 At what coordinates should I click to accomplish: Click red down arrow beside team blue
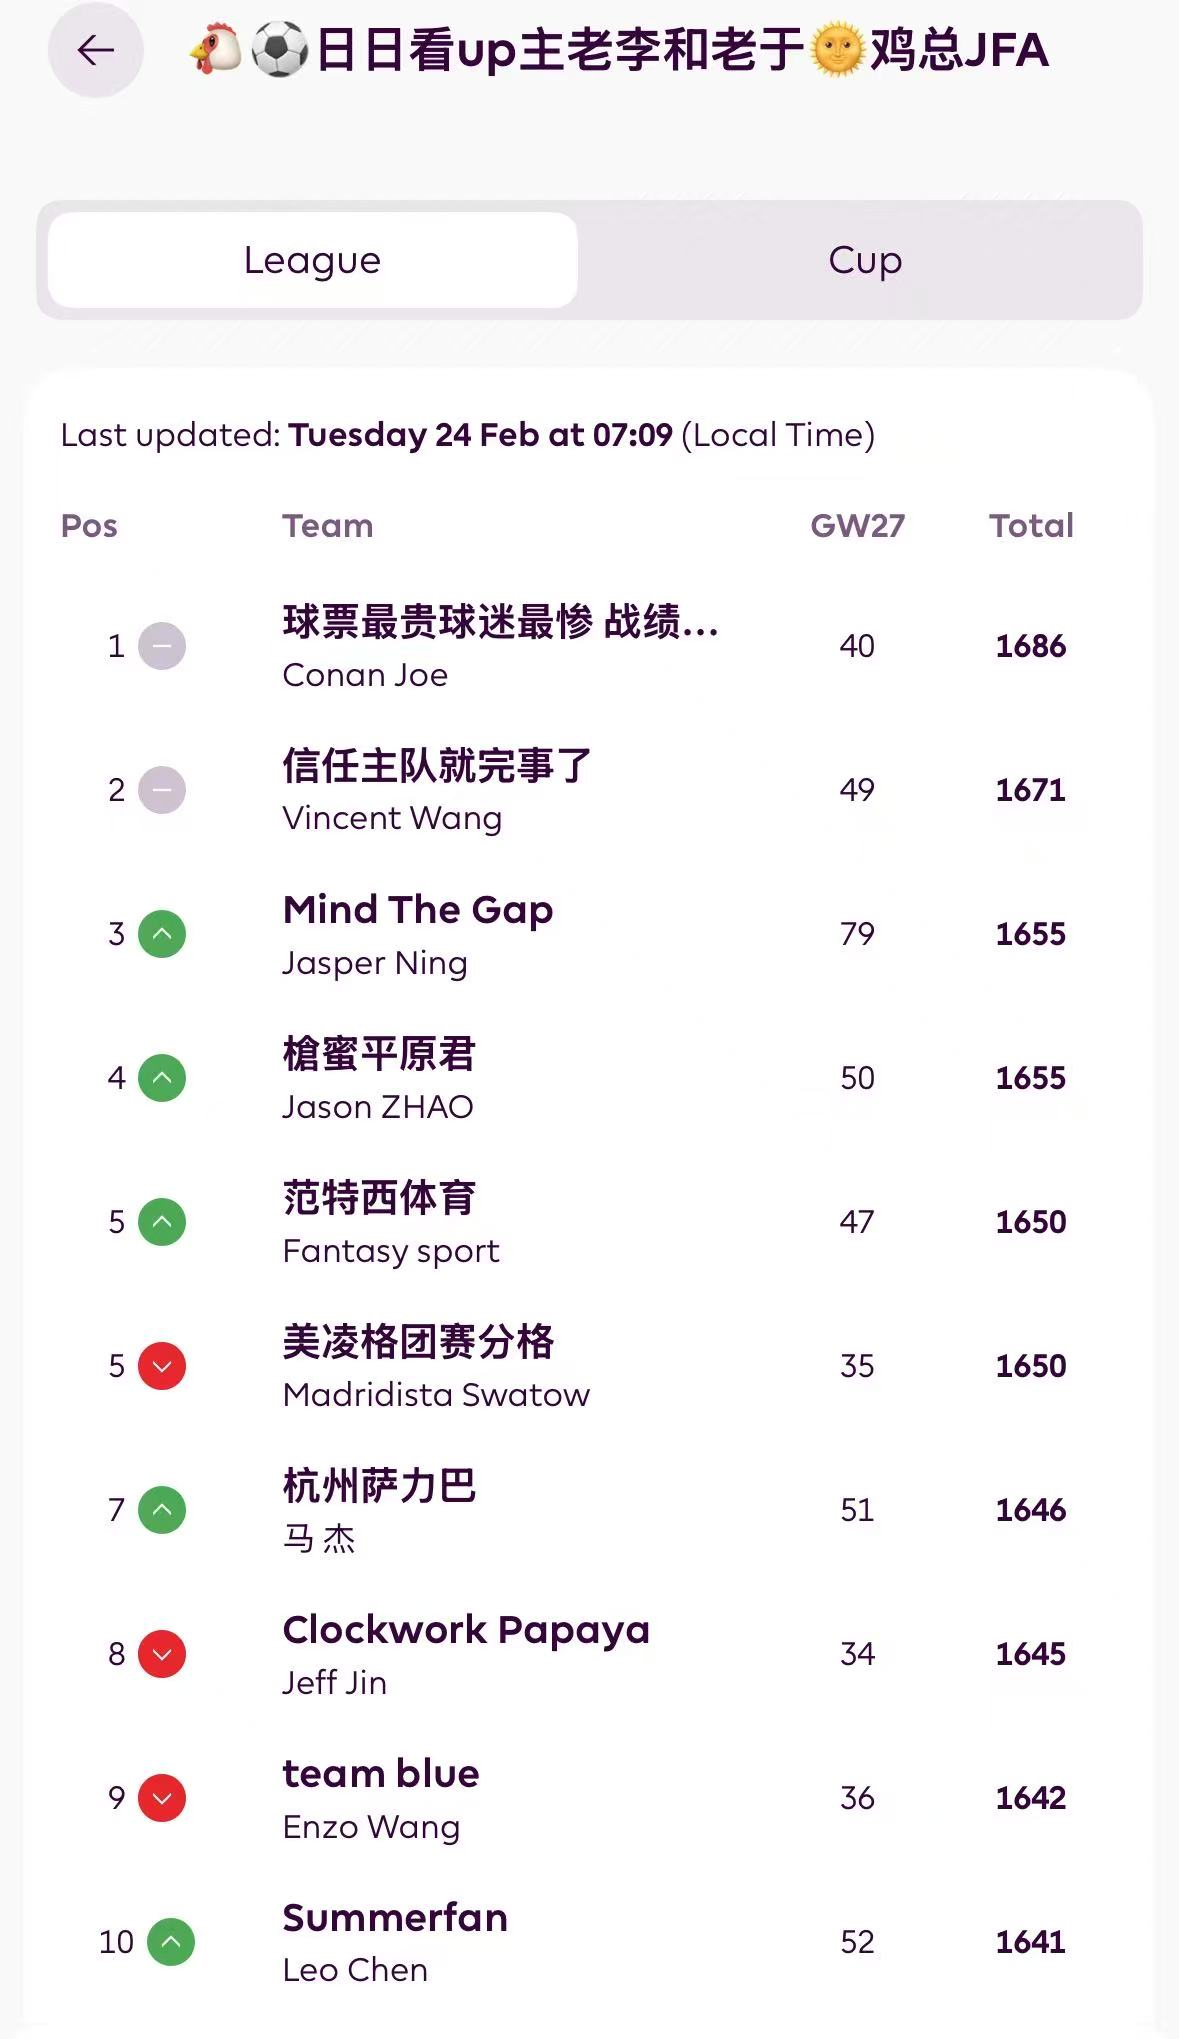(162, 1798)
